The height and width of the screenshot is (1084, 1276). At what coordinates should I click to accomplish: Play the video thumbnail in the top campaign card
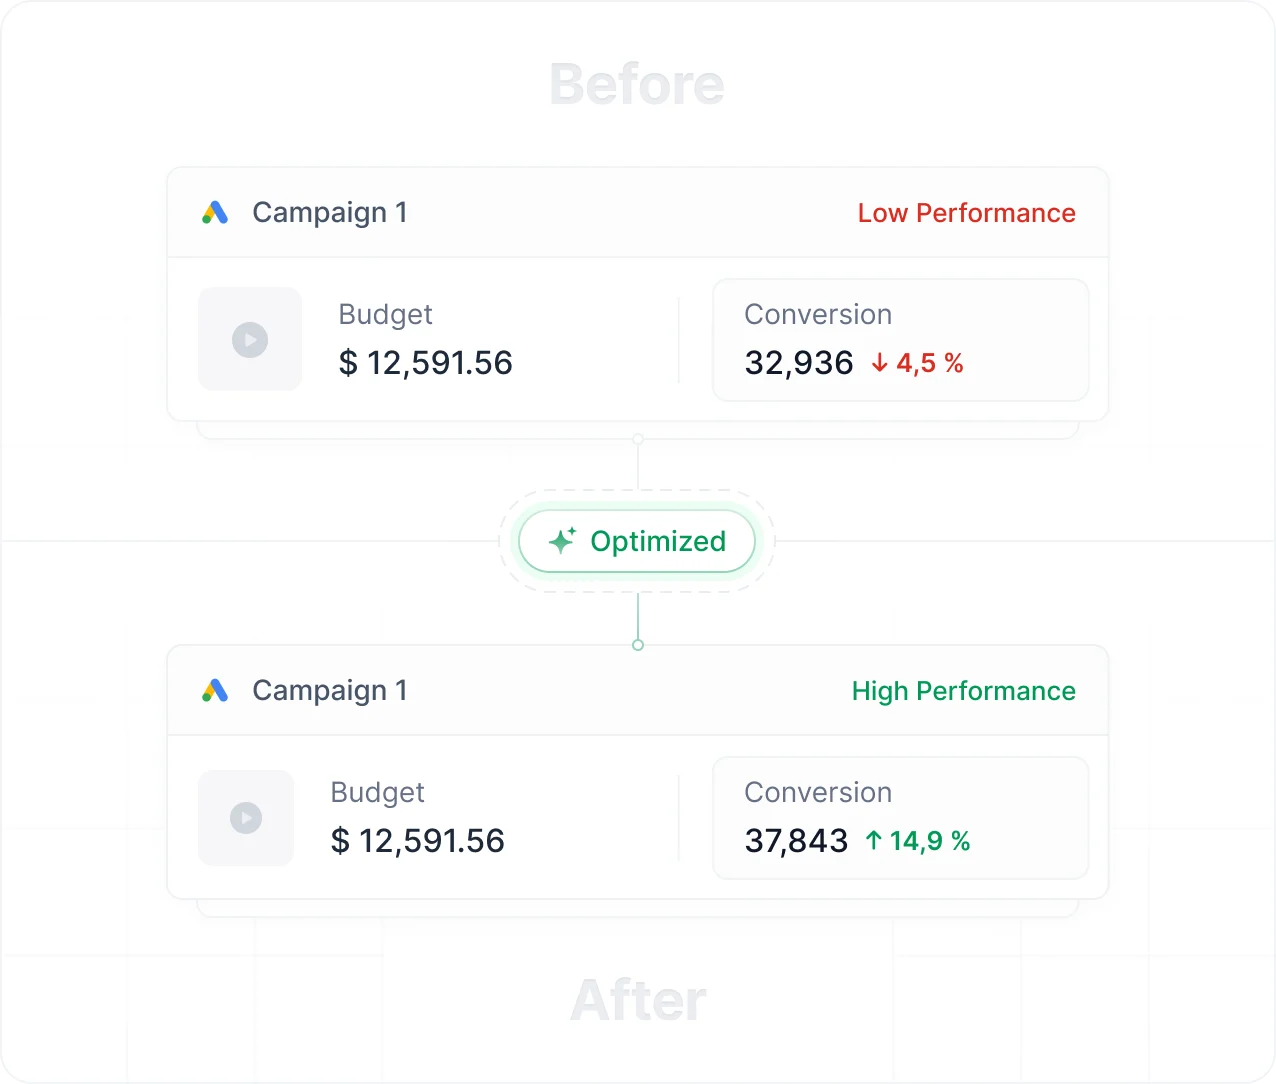(250, 339)
